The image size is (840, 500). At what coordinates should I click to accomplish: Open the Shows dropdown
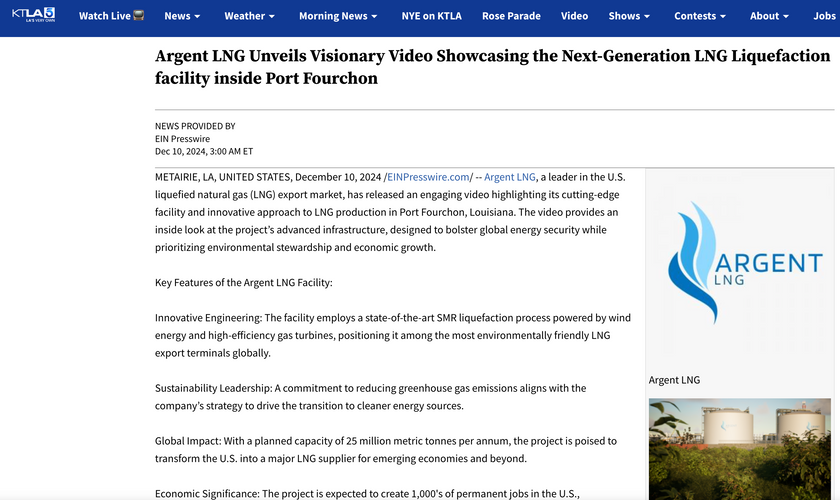629,16
